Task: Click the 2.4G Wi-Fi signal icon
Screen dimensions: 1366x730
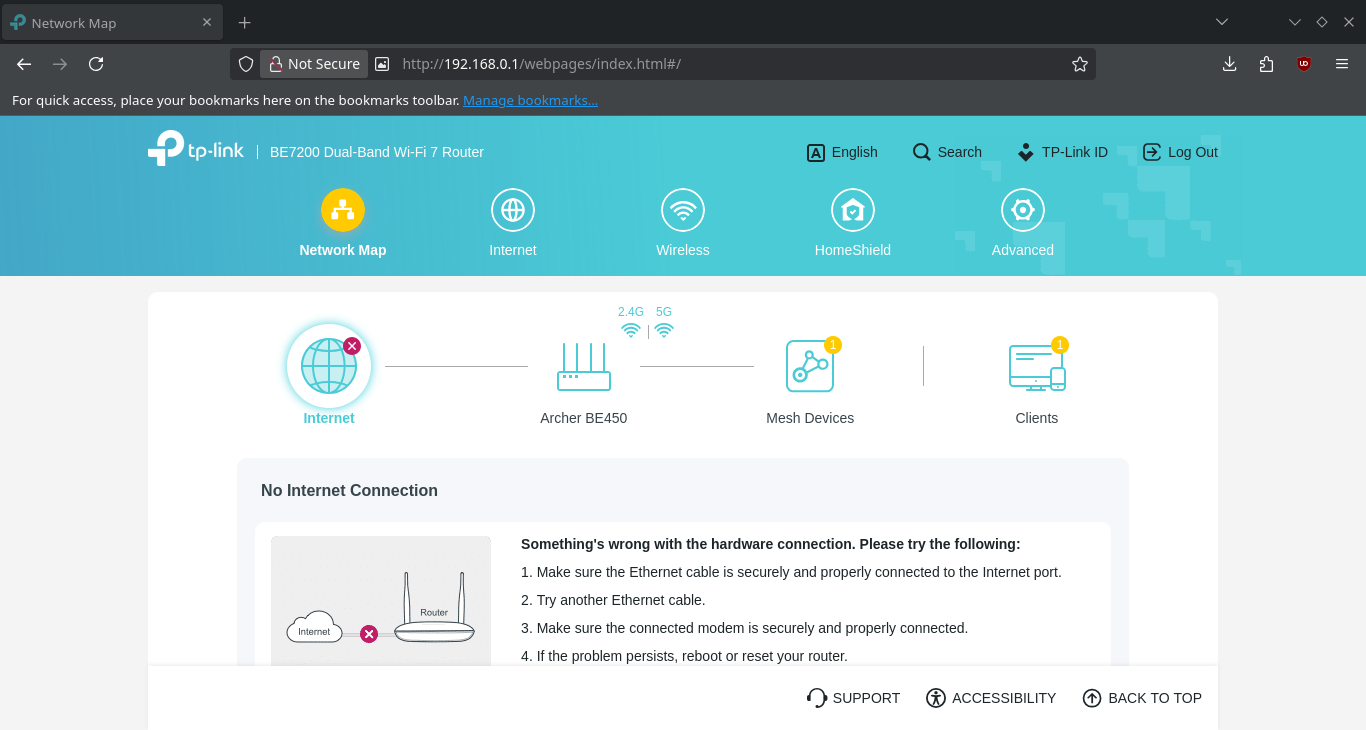Action: (x=631, y=330)
